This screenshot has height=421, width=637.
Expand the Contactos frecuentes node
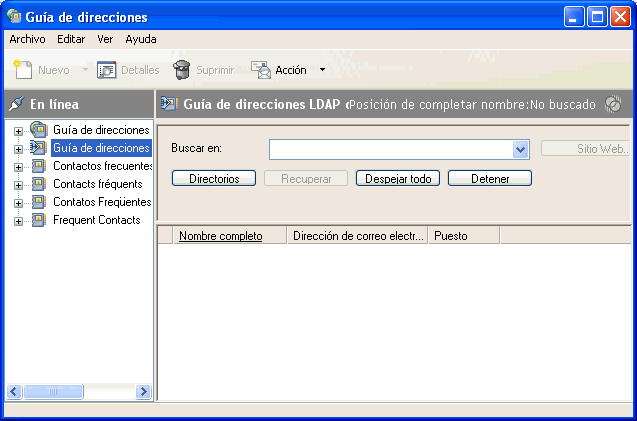click(x=18, y=167)
